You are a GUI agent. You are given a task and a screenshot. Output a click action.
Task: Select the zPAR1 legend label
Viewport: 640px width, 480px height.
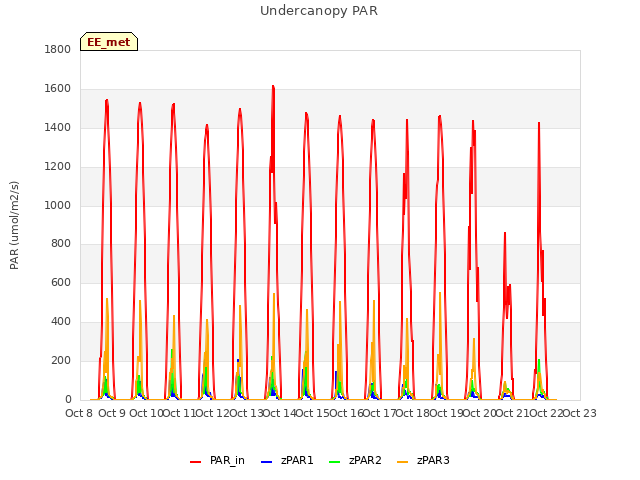point(297,460)
